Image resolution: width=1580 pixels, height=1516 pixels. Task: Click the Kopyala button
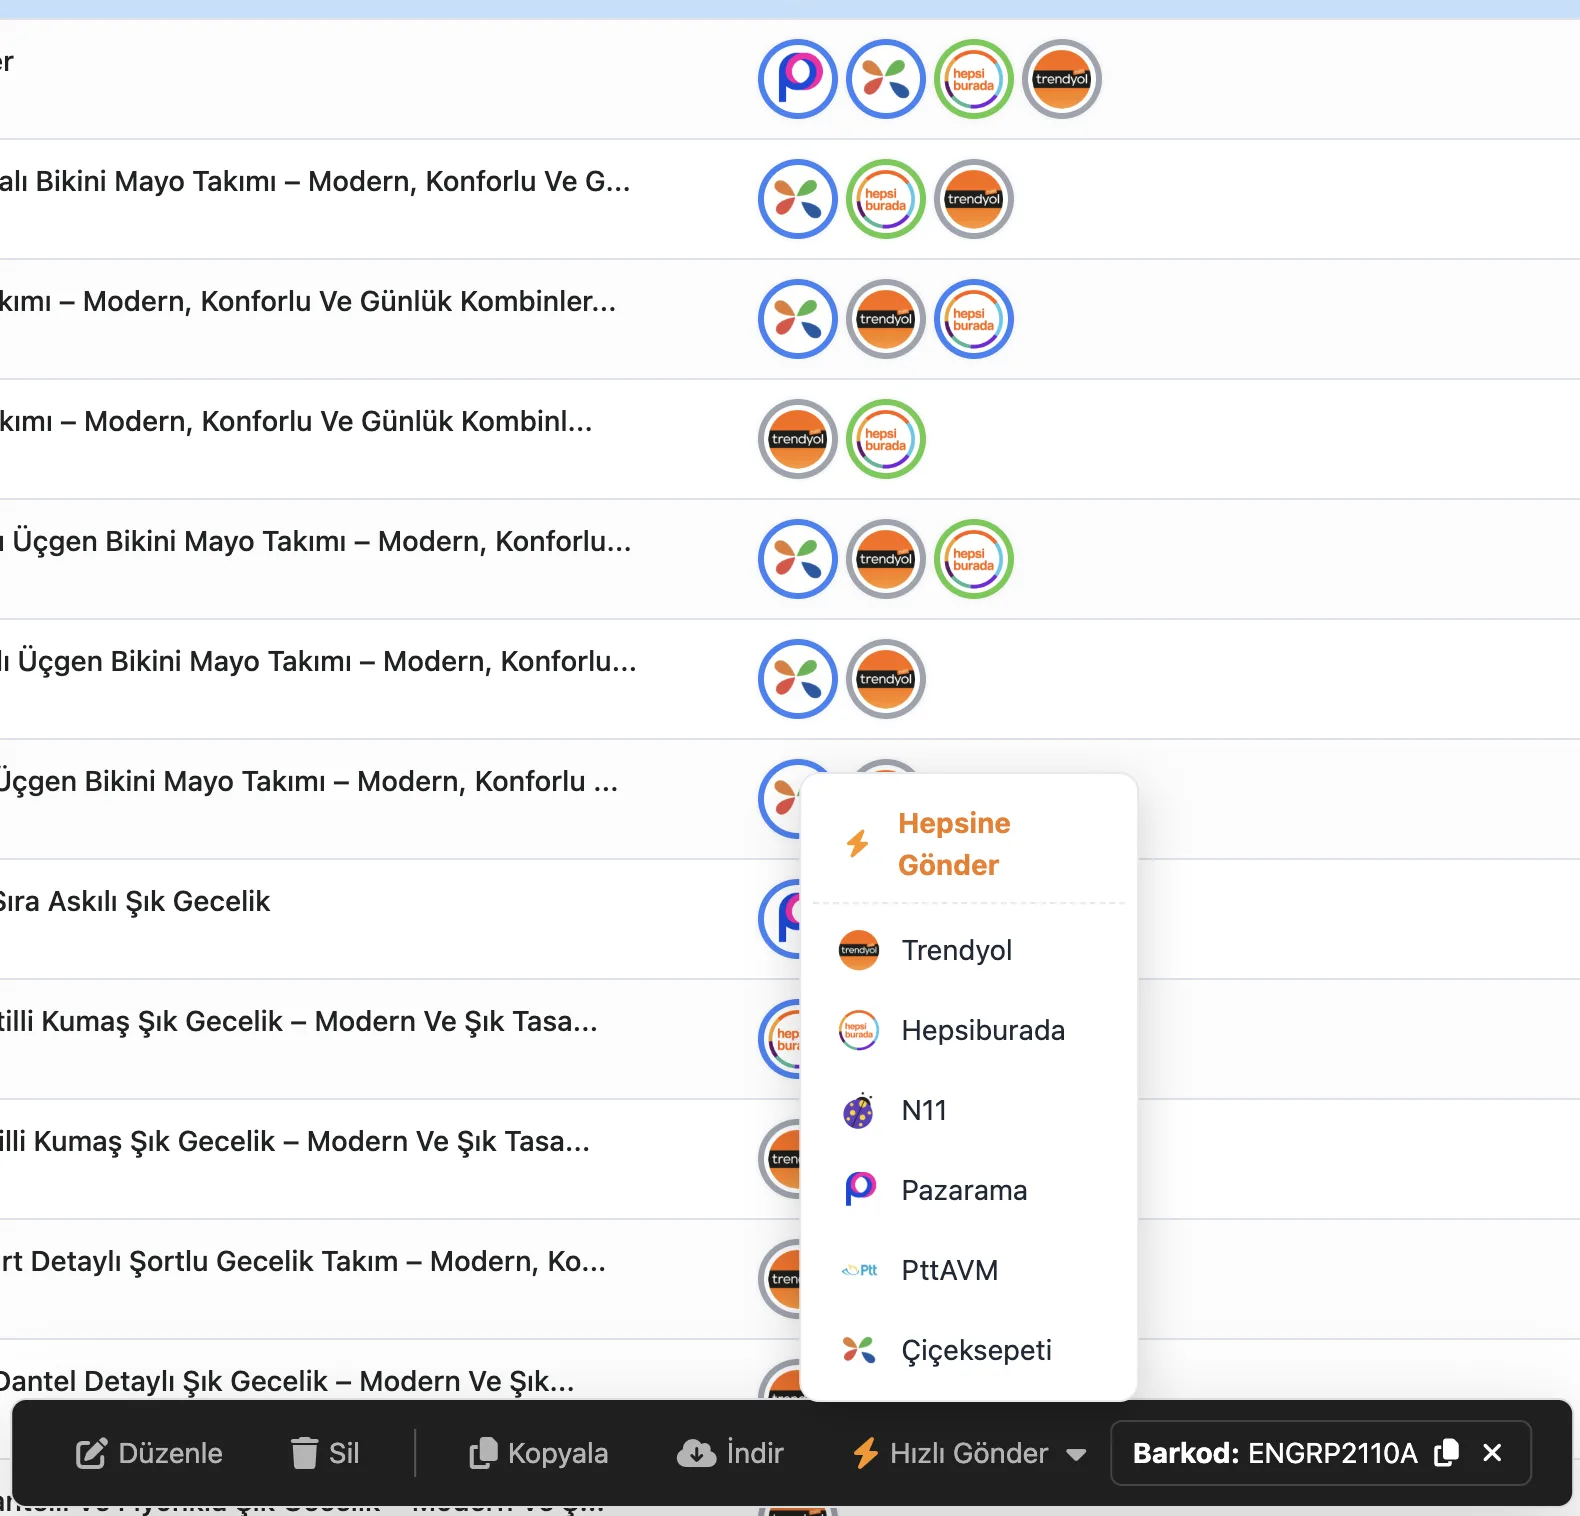point(539,1453)
